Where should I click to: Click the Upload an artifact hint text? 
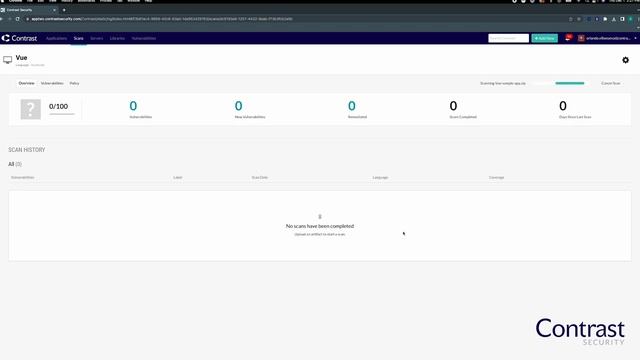(320, 234)
